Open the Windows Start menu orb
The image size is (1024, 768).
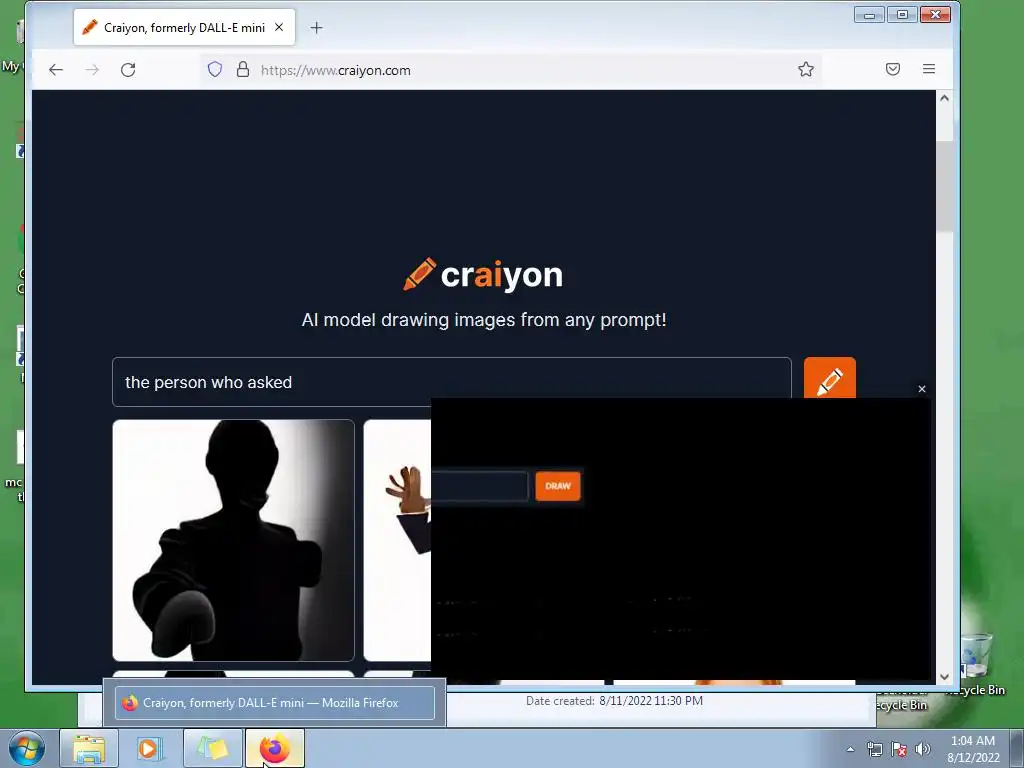pyautogui.click(x=26, y=748)
